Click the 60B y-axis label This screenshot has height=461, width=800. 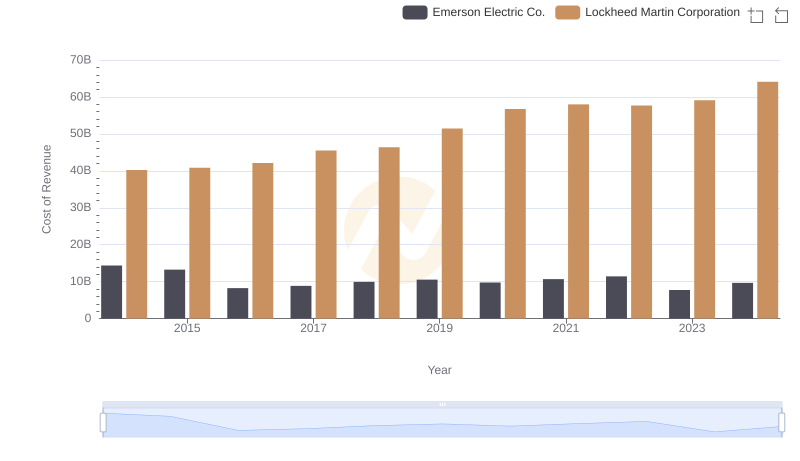[81, 96]
